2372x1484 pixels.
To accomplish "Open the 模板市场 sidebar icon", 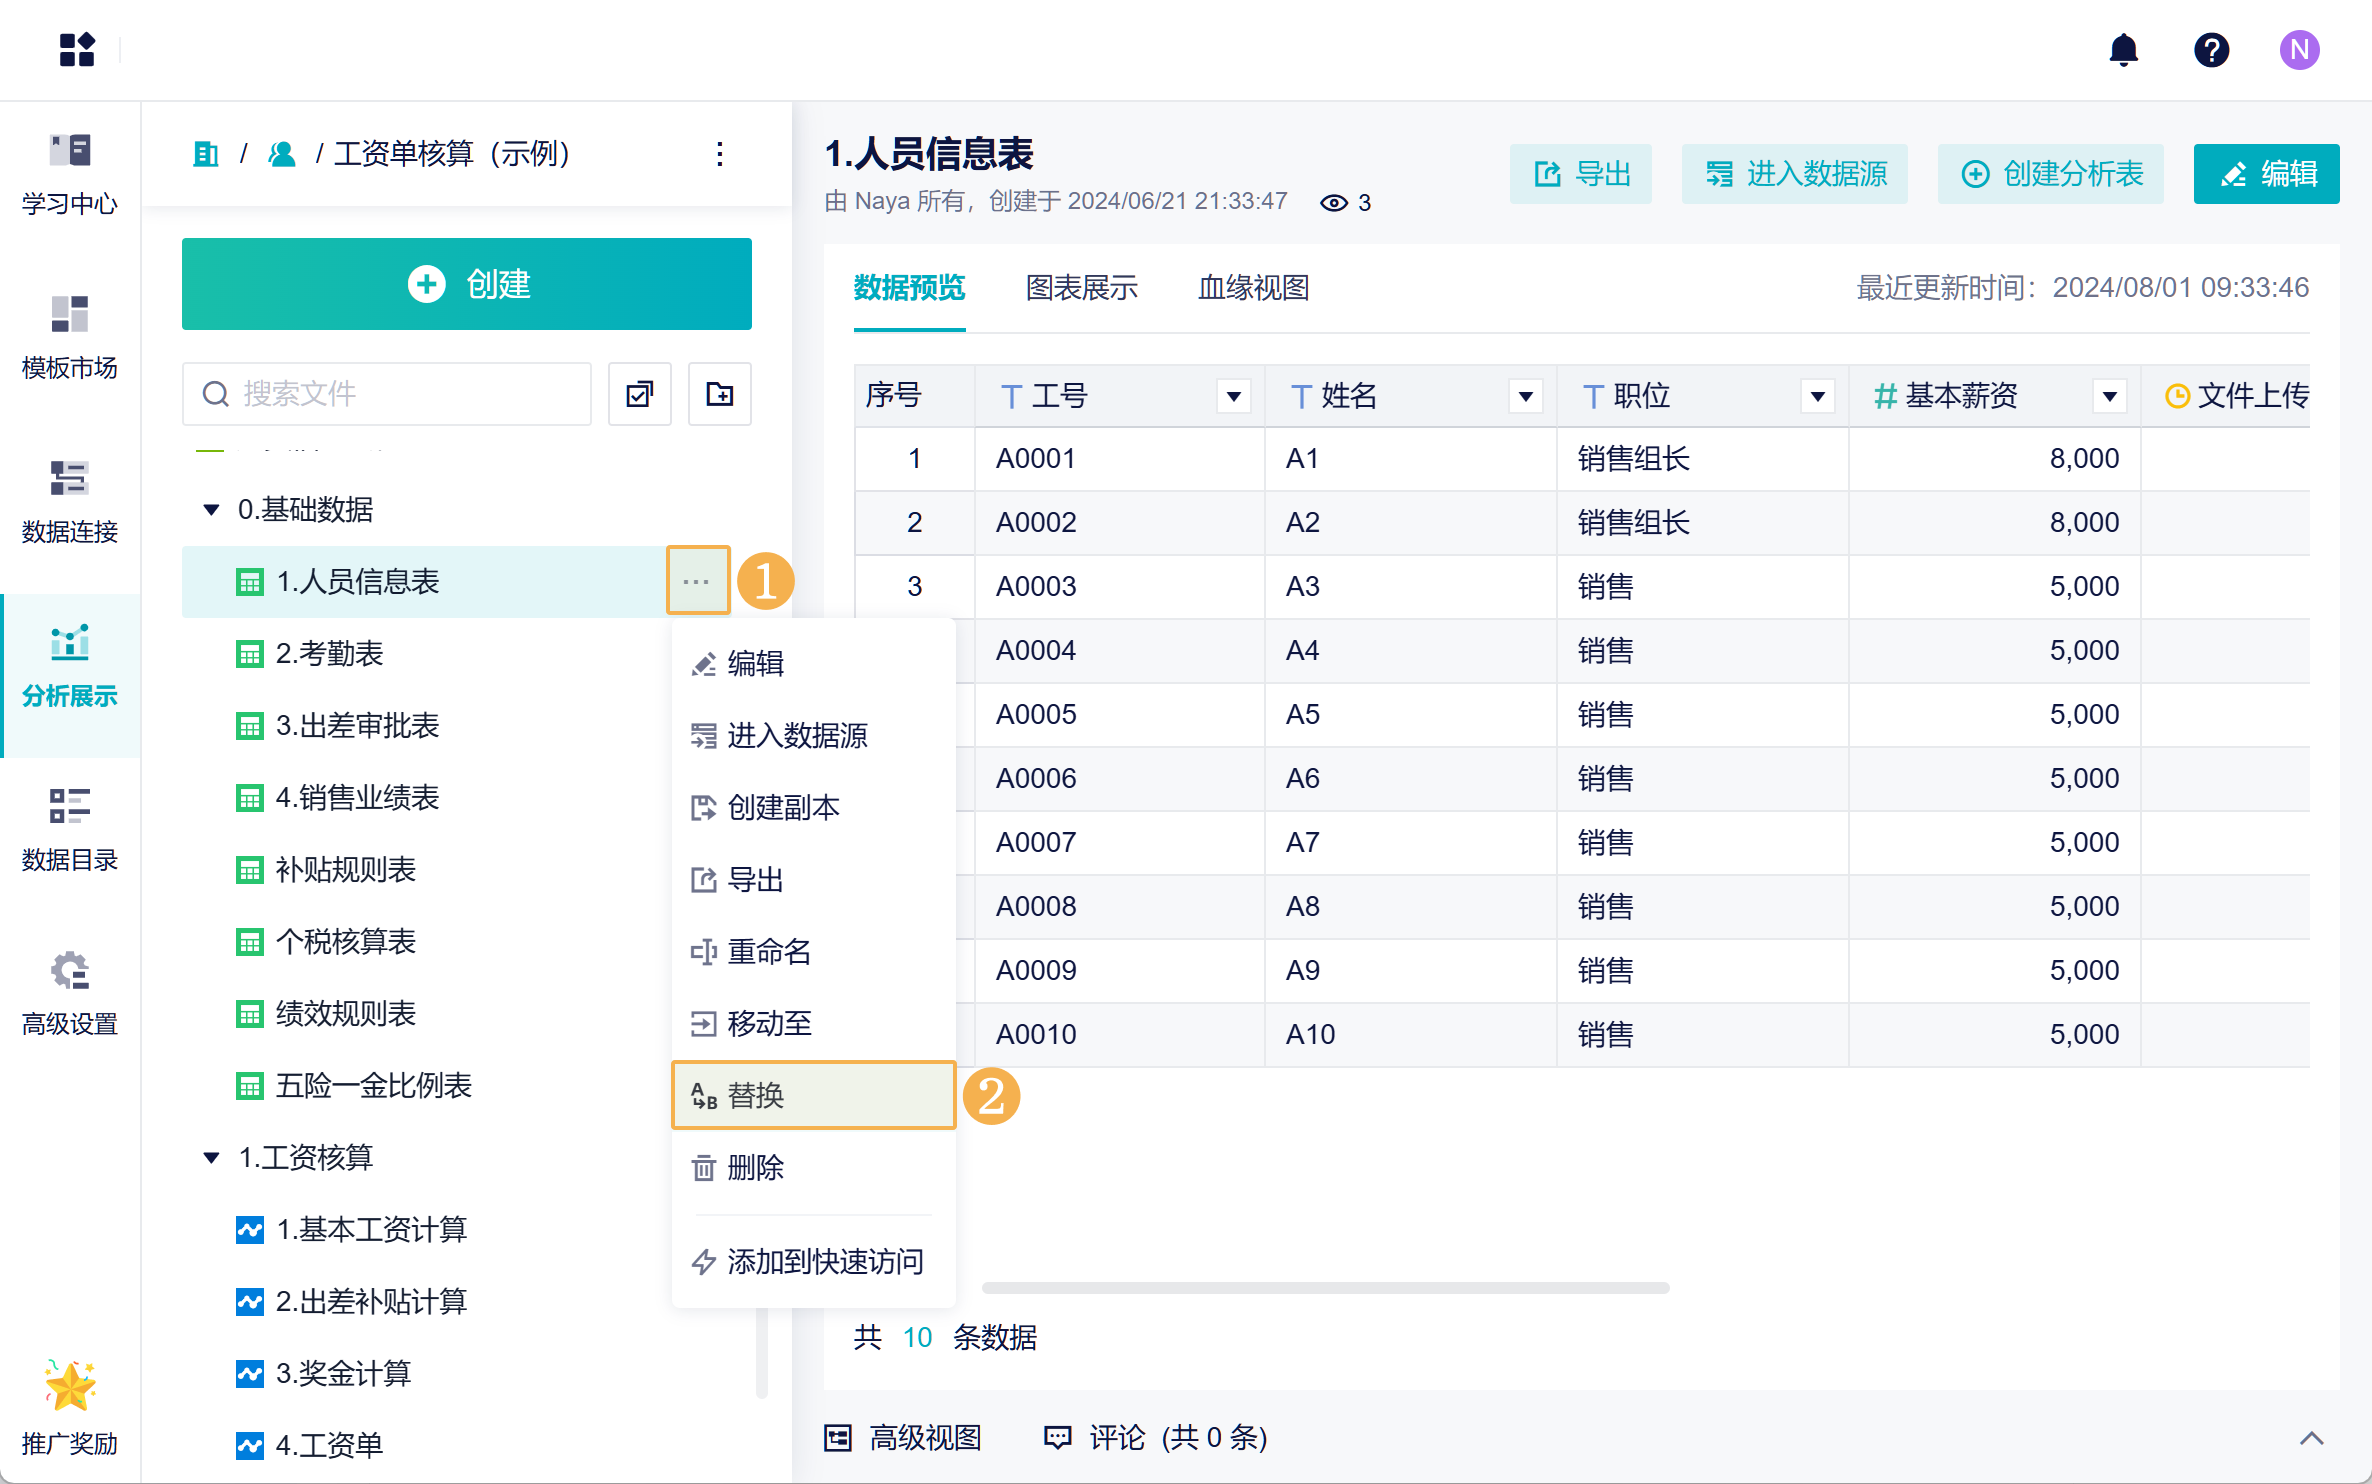I will click(70, 315).
